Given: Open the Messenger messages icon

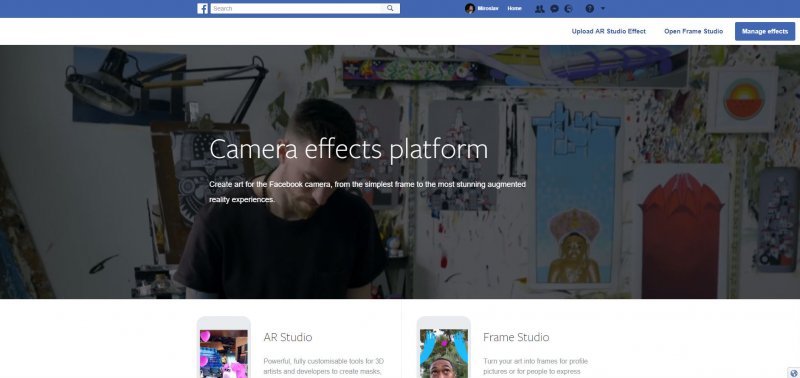Looking at the screenshot, I should tap(555, 9).
